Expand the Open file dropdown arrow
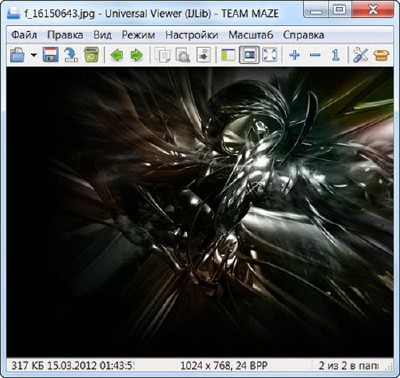This screenshot has height=378, width=400. pyautogui.click(x=34, y=55)
